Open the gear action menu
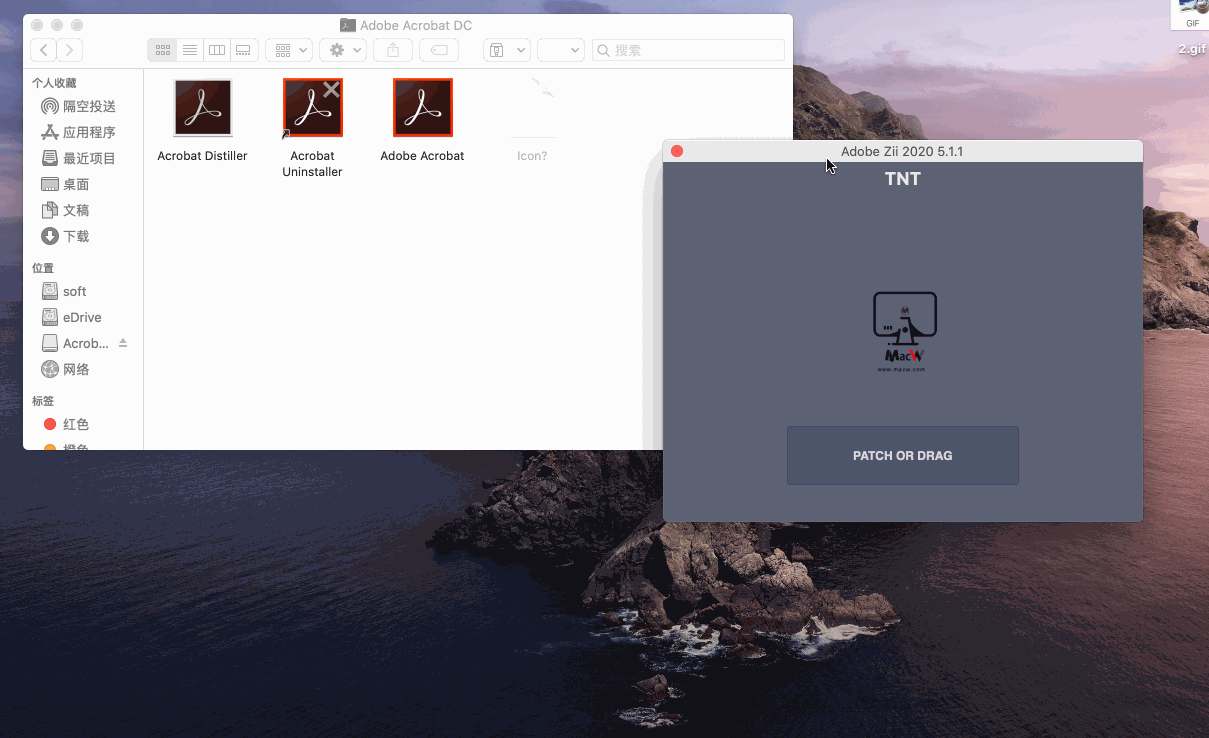Viewport: 1209px width, 738px height. 343,50
